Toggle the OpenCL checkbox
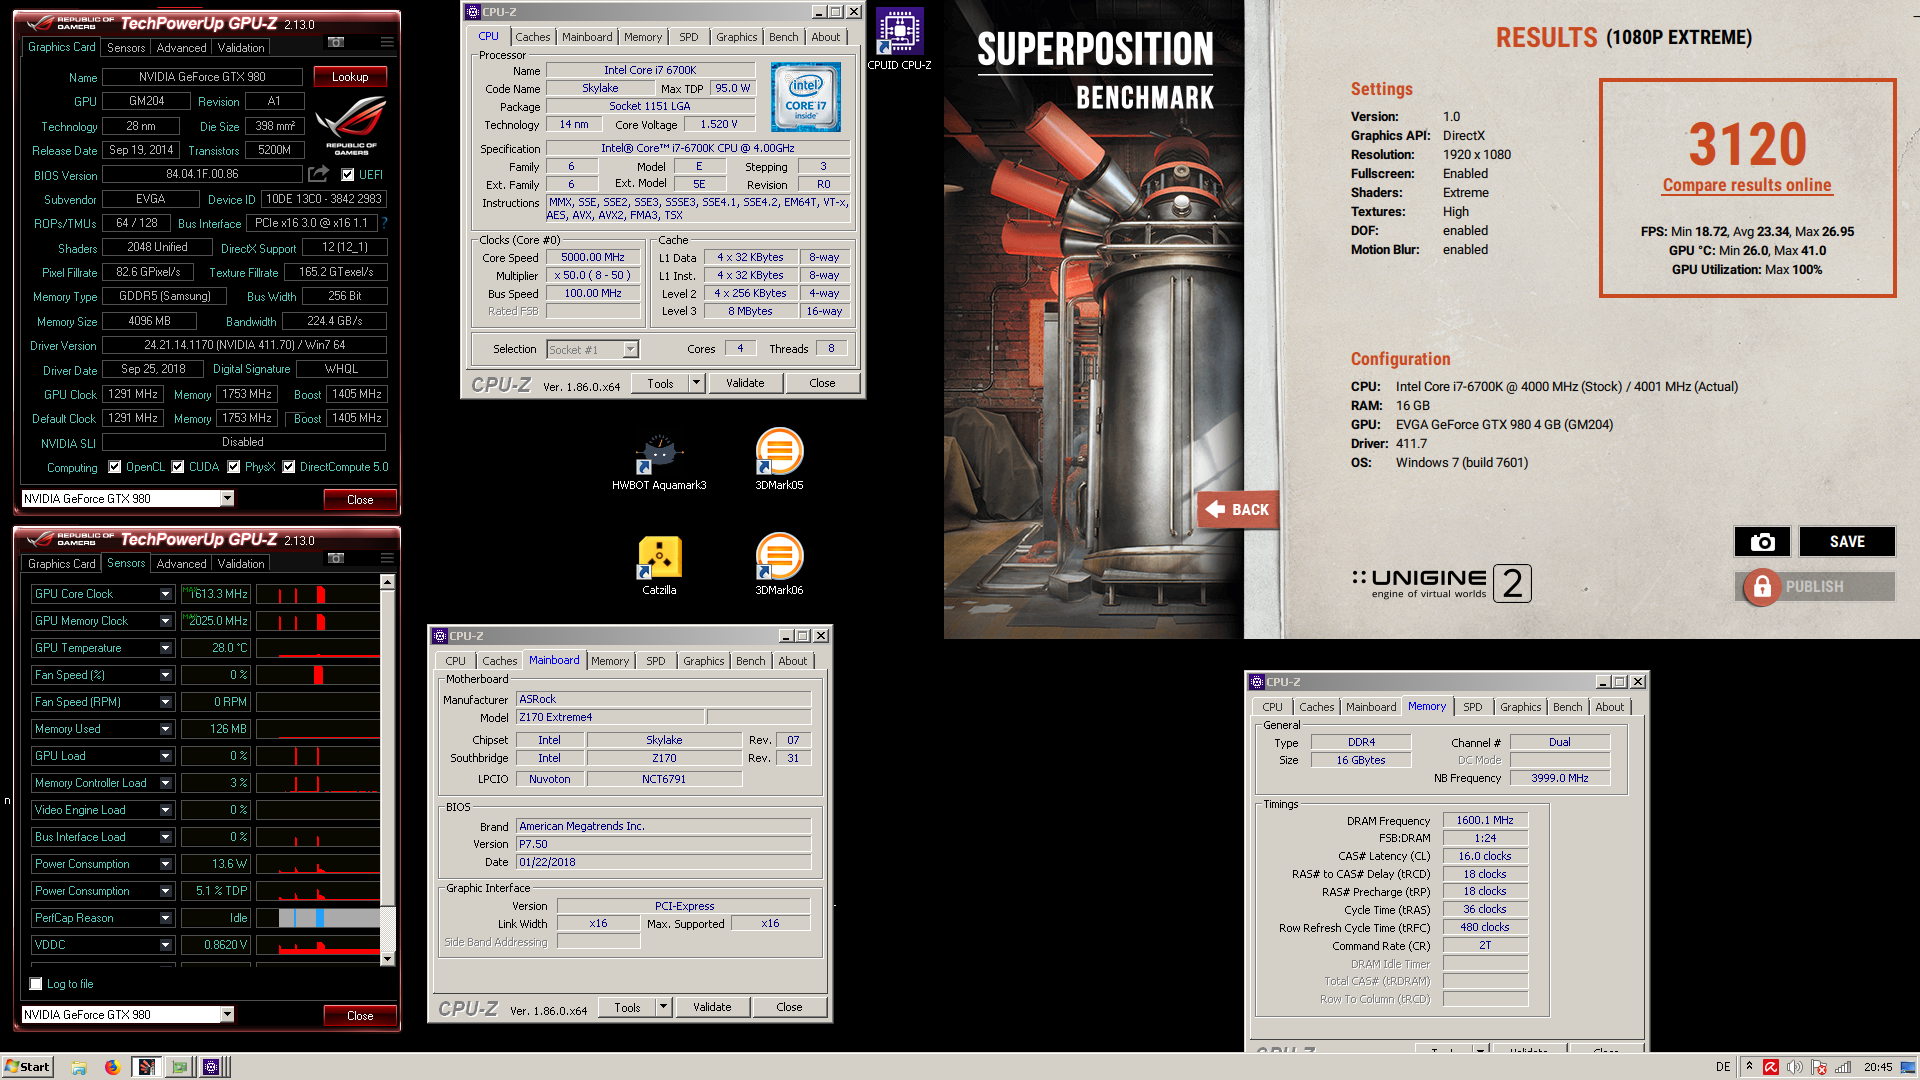This screenshot has width=1920, height=1080. click(115, 467)
